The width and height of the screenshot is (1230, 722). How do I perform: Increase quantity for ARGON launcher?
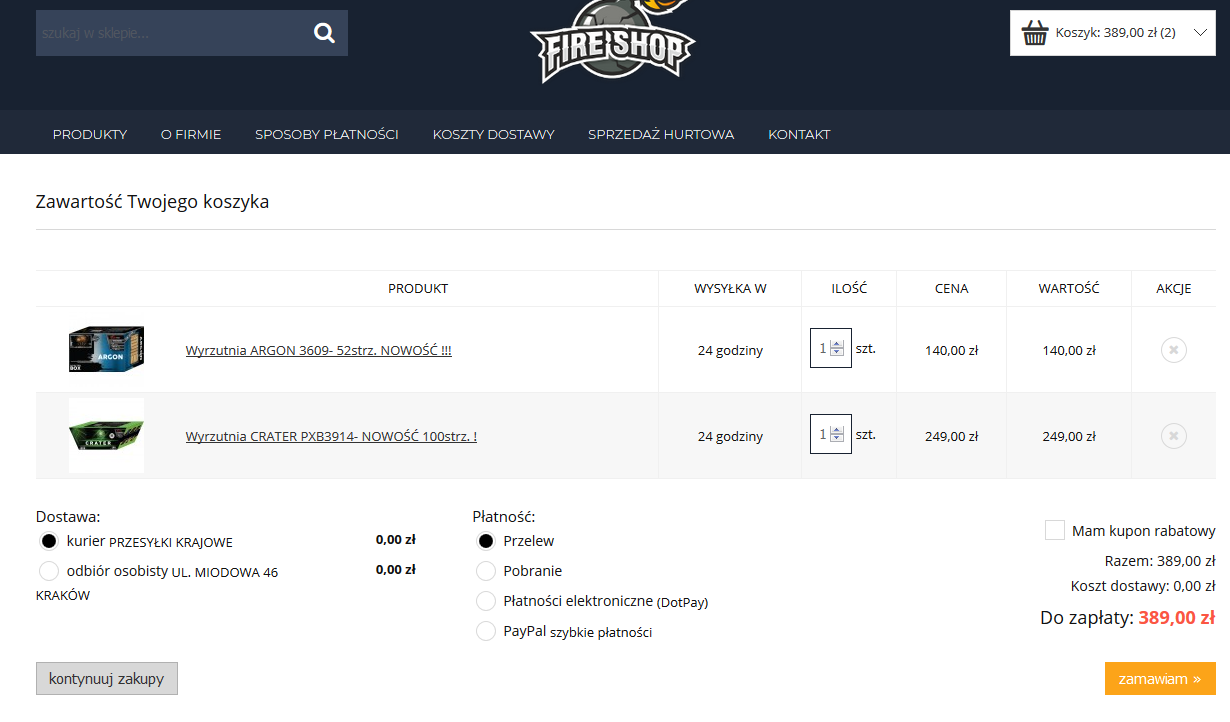point(838,344)
